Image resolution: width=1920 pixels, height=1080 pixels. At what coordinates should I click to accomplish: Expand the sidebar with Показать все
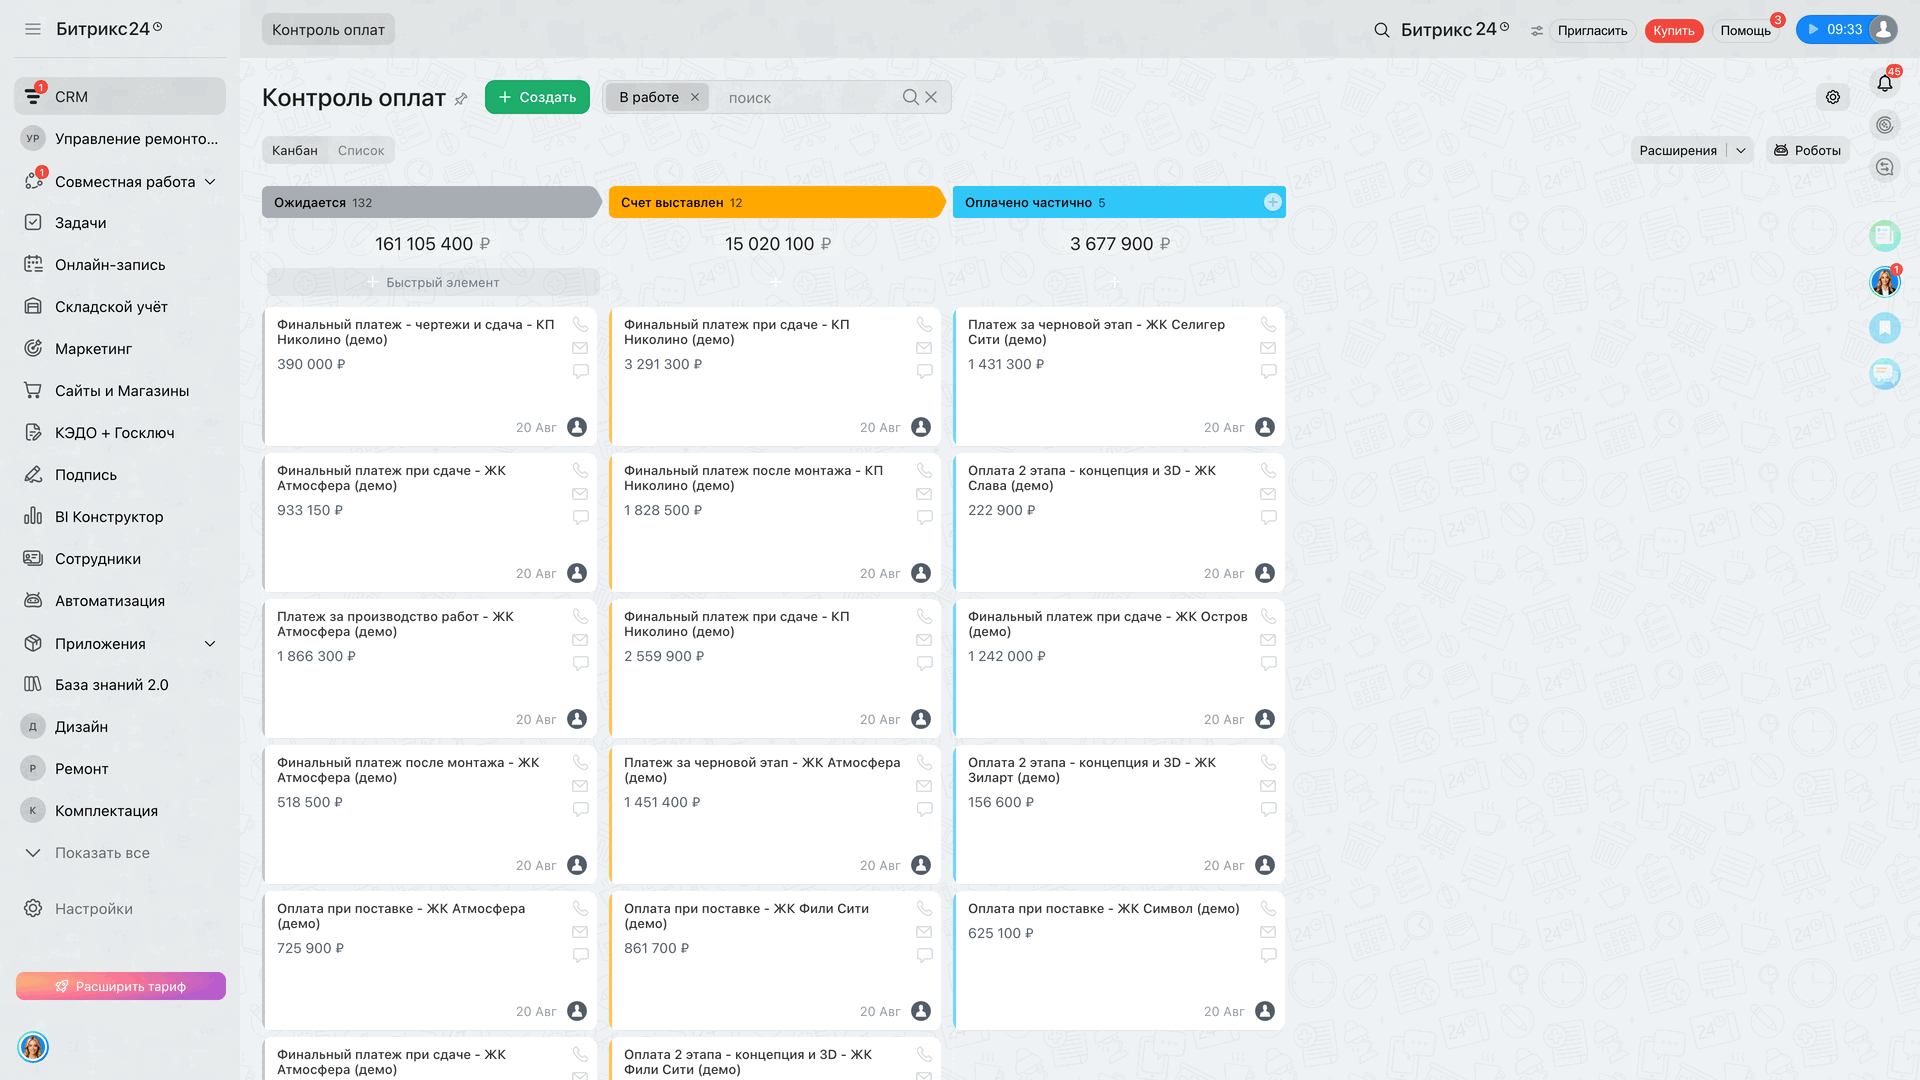click(x=102, y=853)
